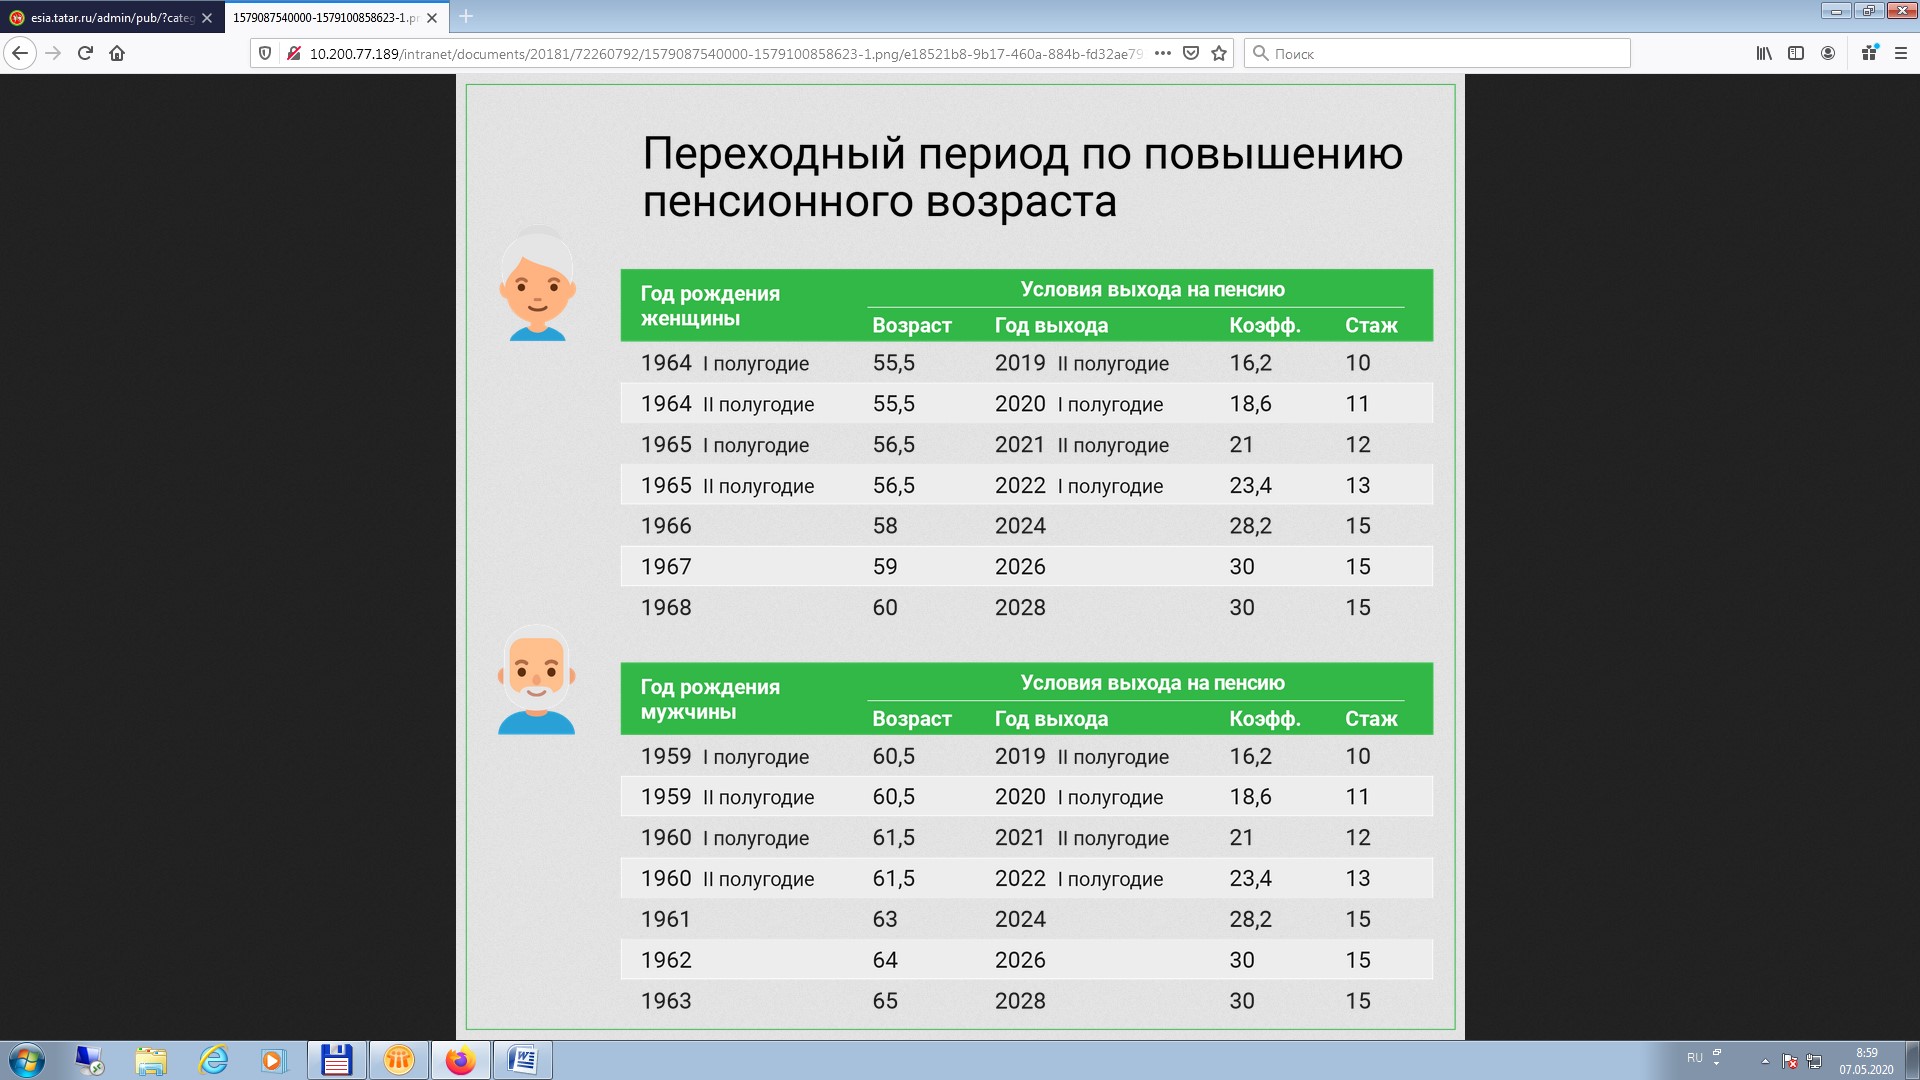Open Microsoft Word from the taskbar
The width and height of the screenshot is (1920, 1080).
point(523,1060)
